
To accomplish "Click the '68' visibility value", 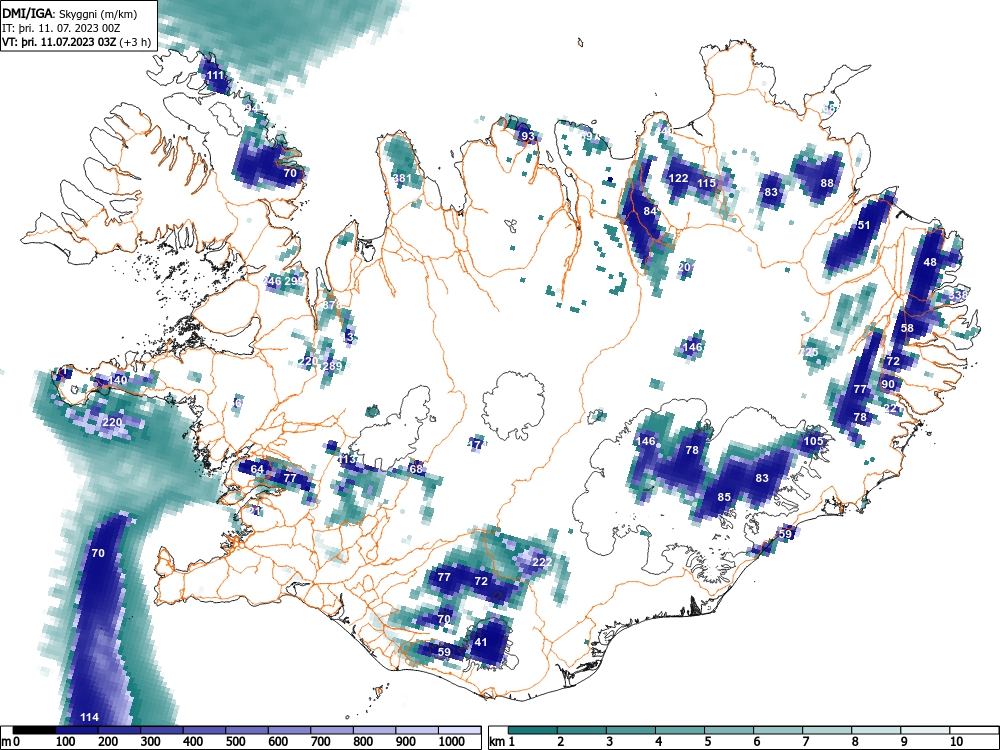I will coord(416,469).
